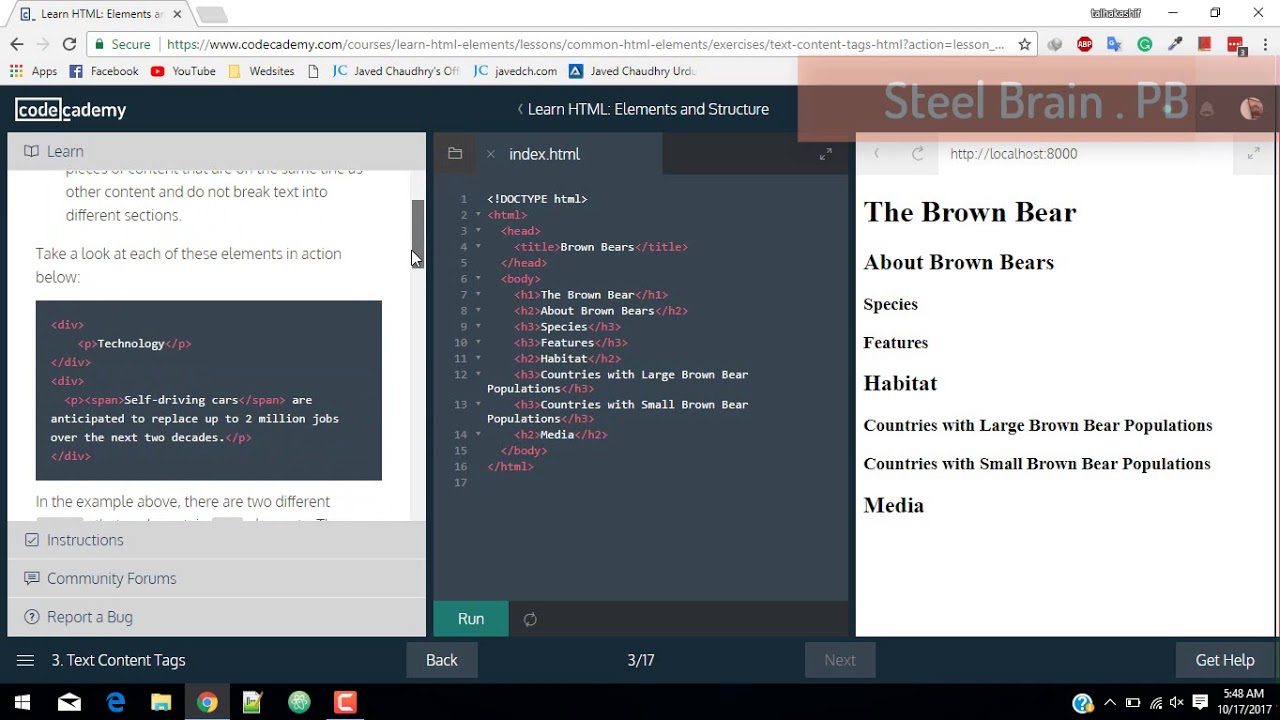Open the Windows Start menu

[22, 702]
